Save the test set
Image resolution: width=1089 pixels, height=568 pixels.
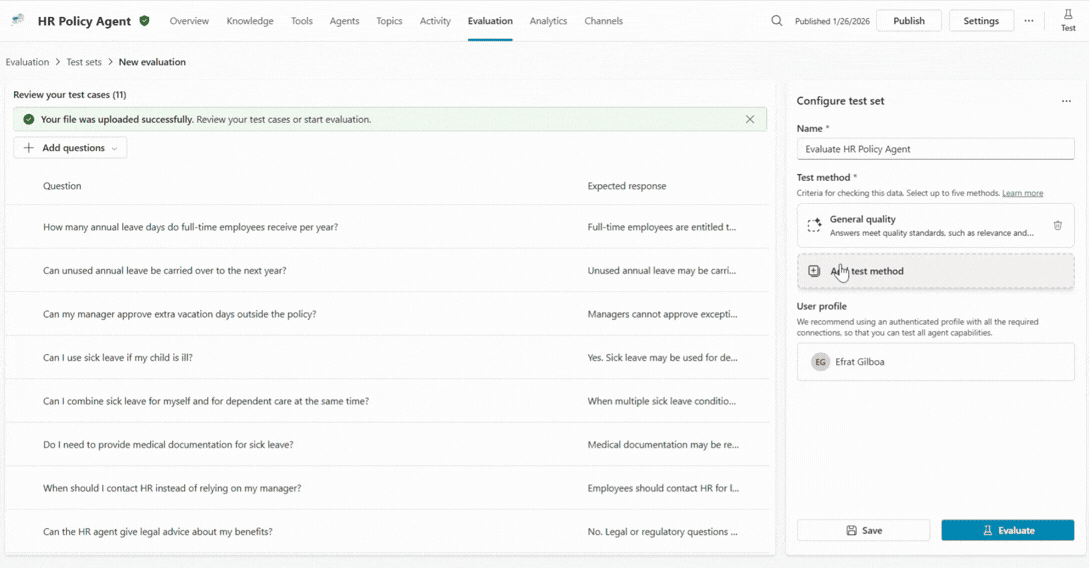(863, 530)
